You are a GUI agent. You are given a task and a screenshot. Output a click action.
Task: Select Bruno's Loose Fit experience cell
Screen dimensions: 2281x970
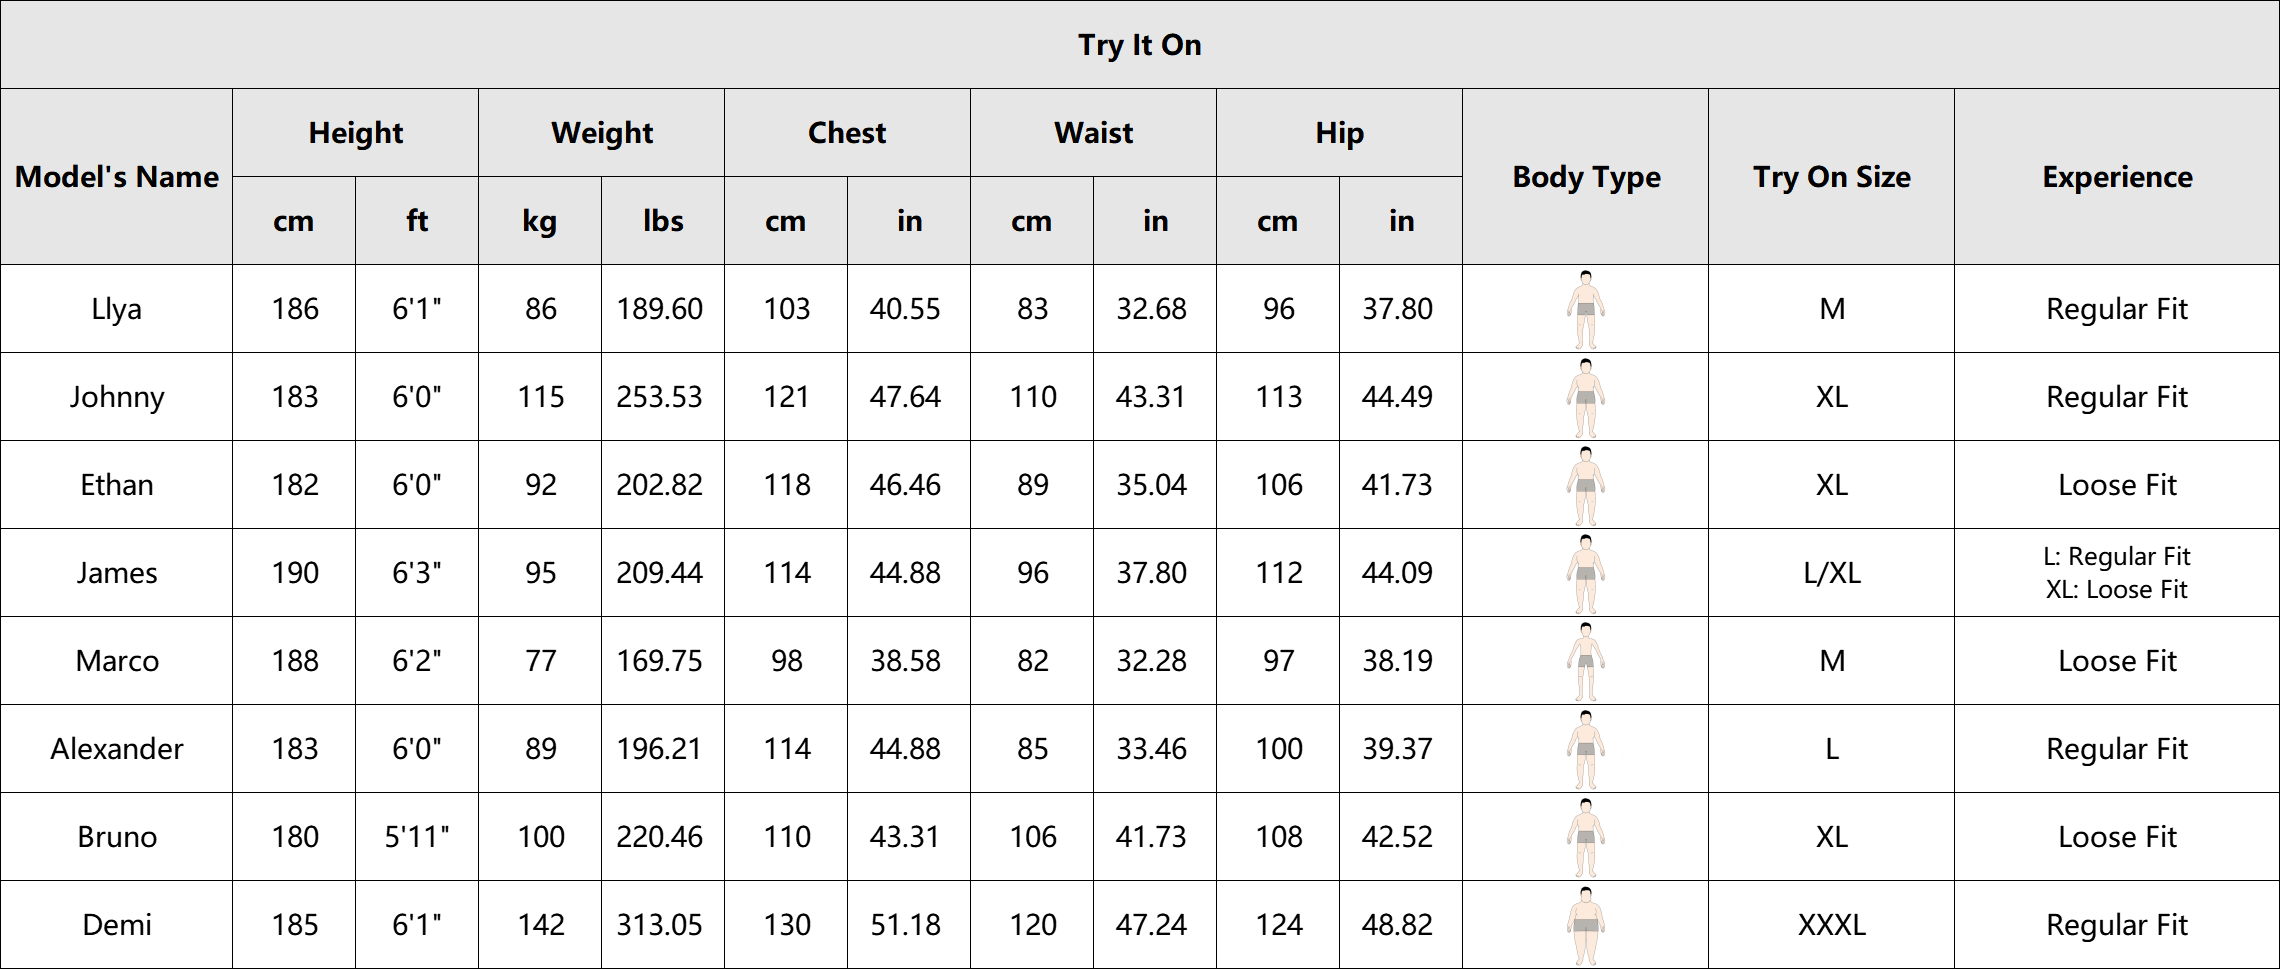coord(2117,837)
